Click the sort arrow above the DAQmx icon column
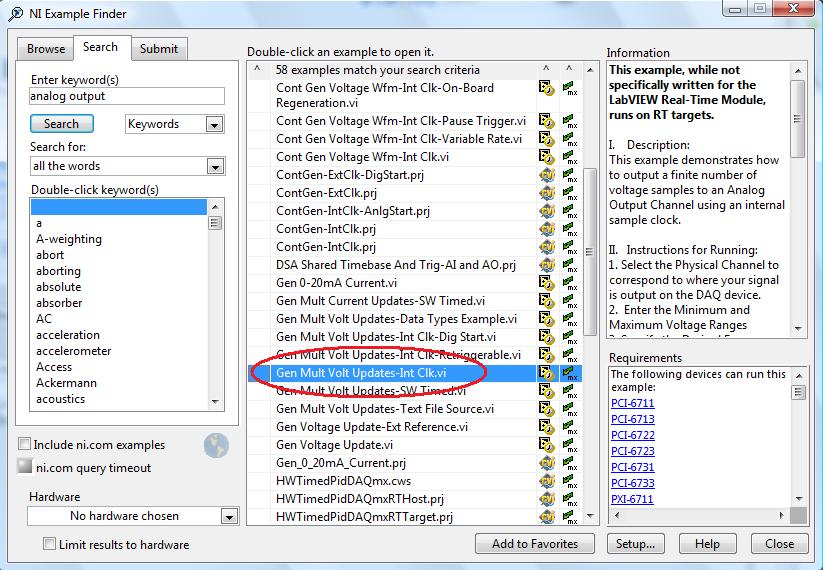Viewport: 823px width, 570px height. pos(569,69)
